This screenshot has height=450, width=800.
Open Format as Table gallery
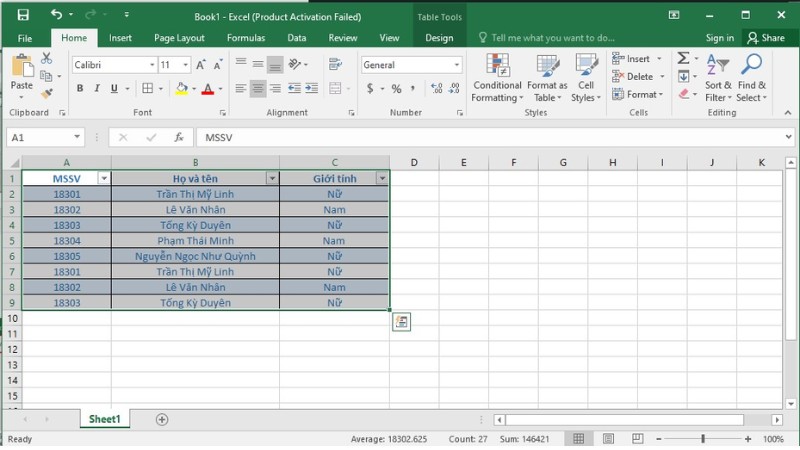547,78
